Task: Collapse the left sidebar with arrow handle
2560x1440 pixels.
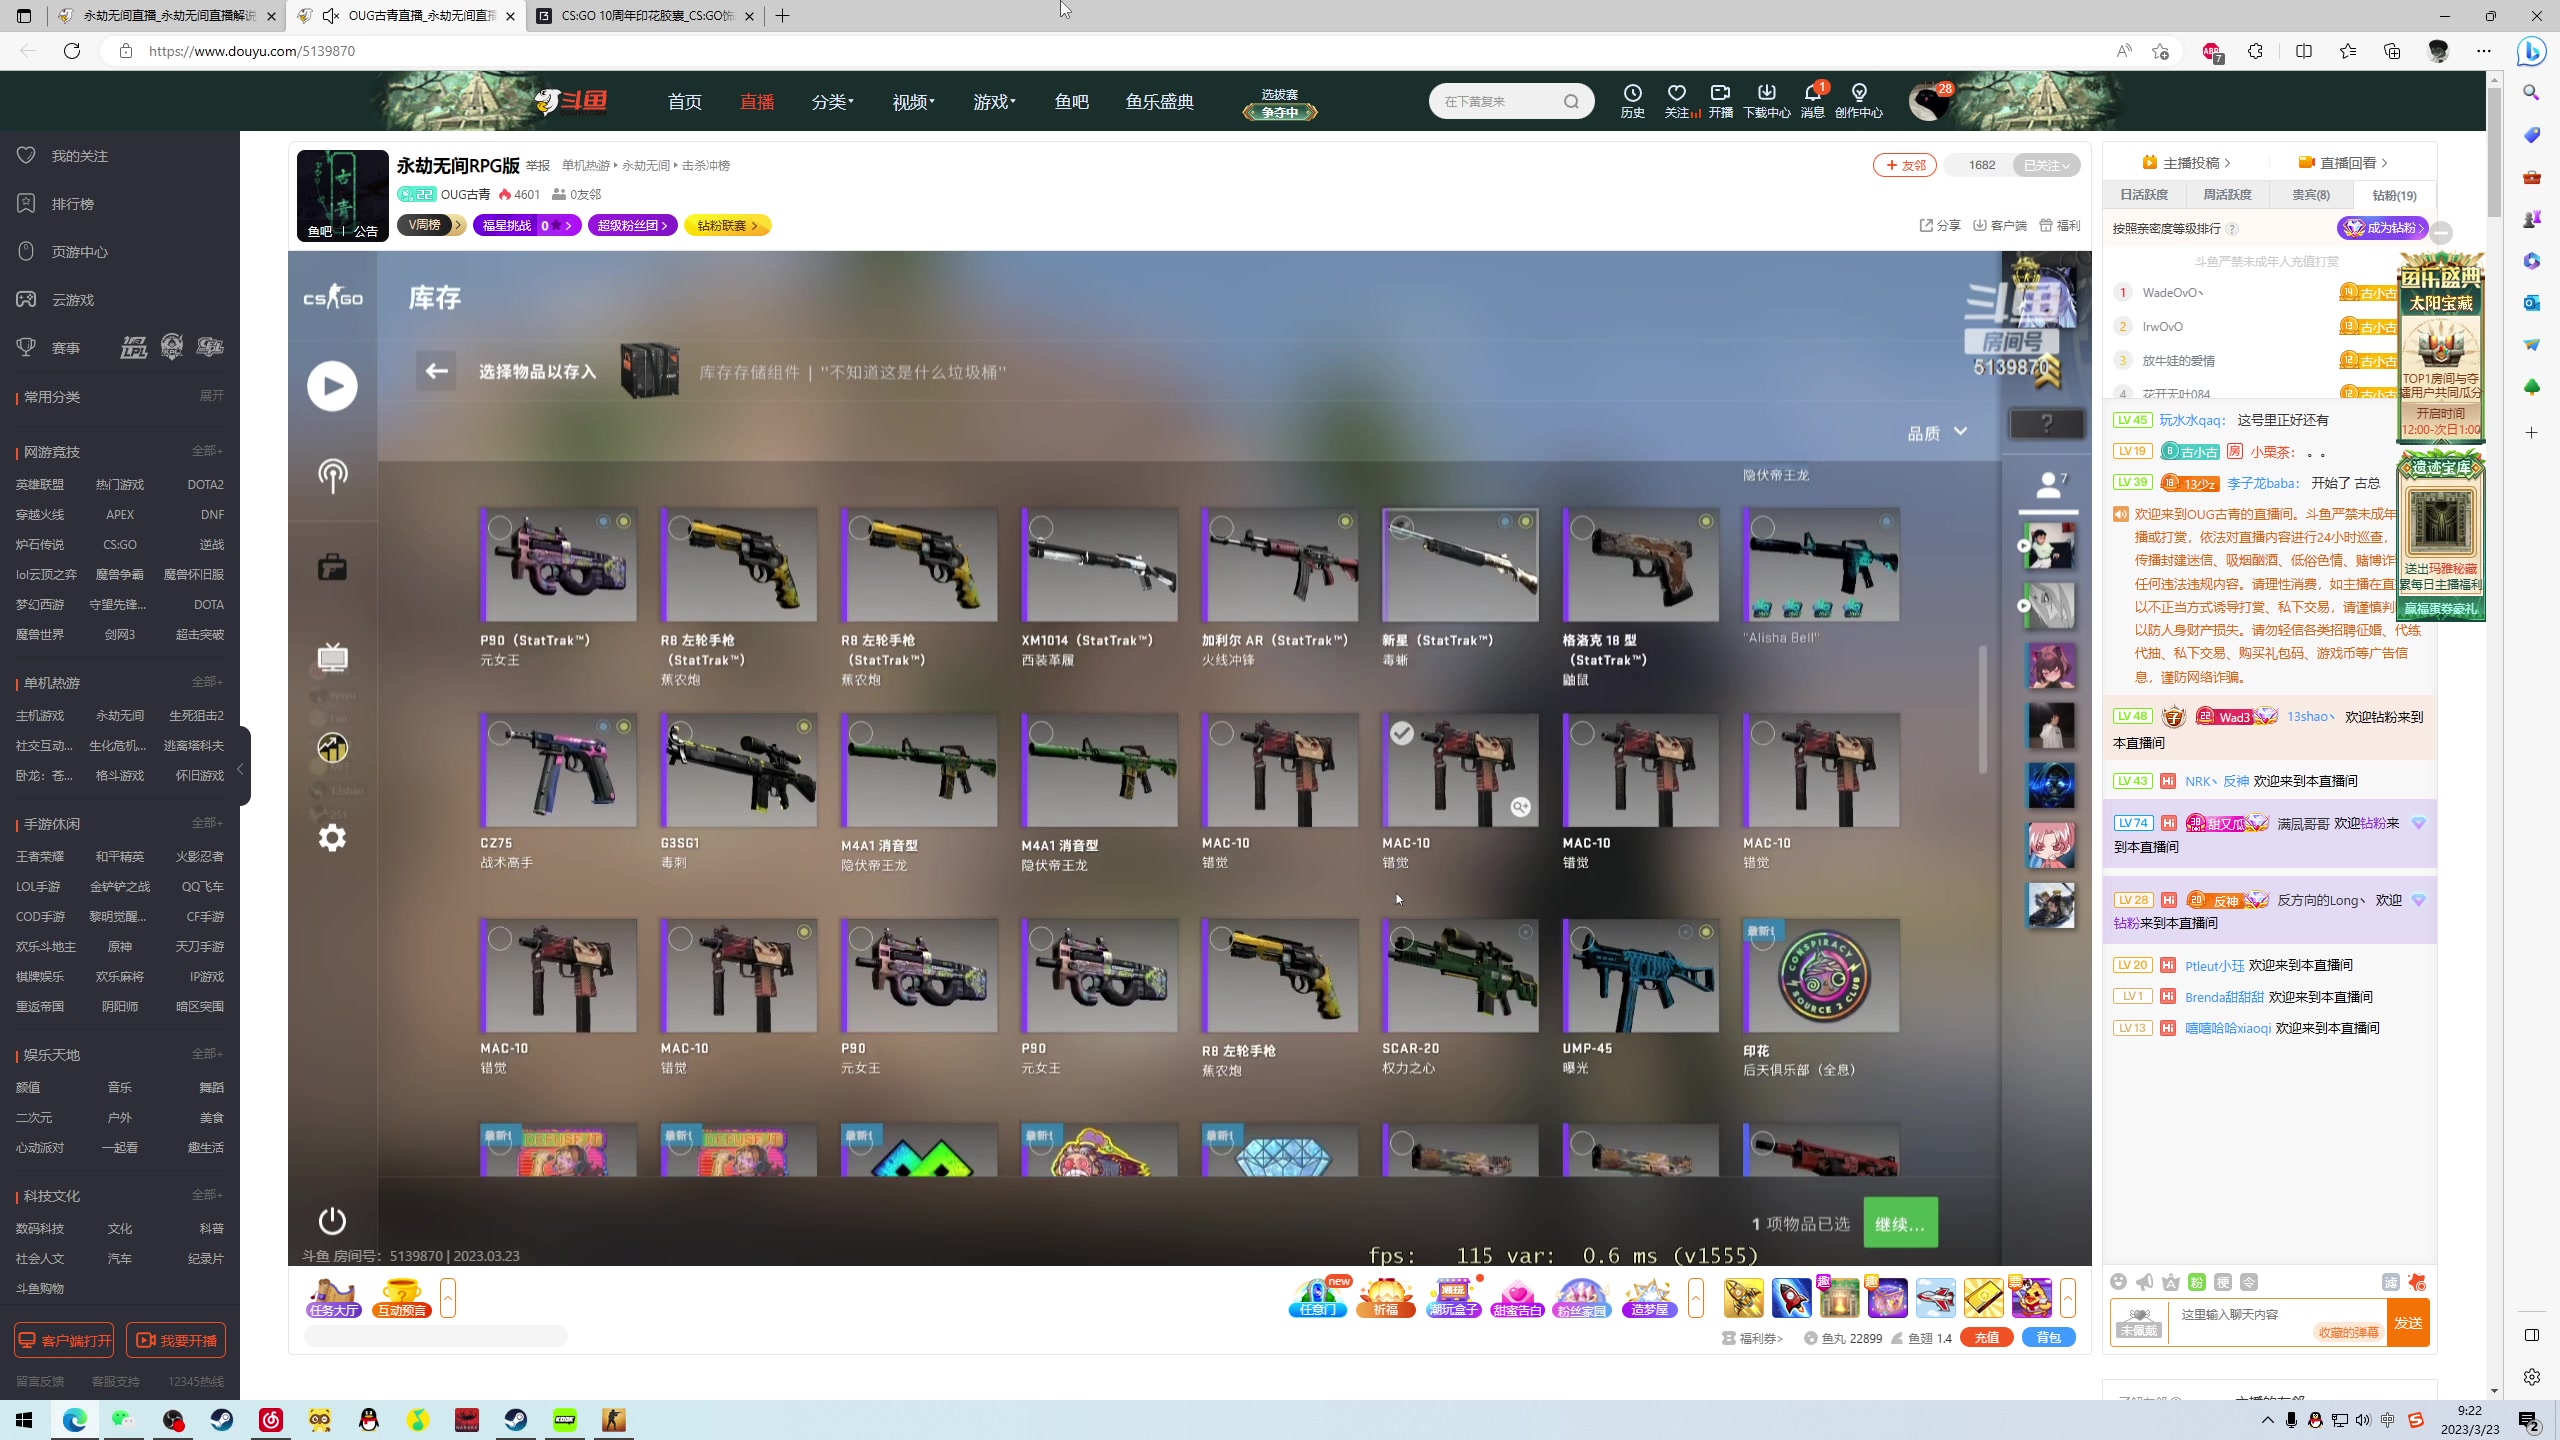Action: 240,768
